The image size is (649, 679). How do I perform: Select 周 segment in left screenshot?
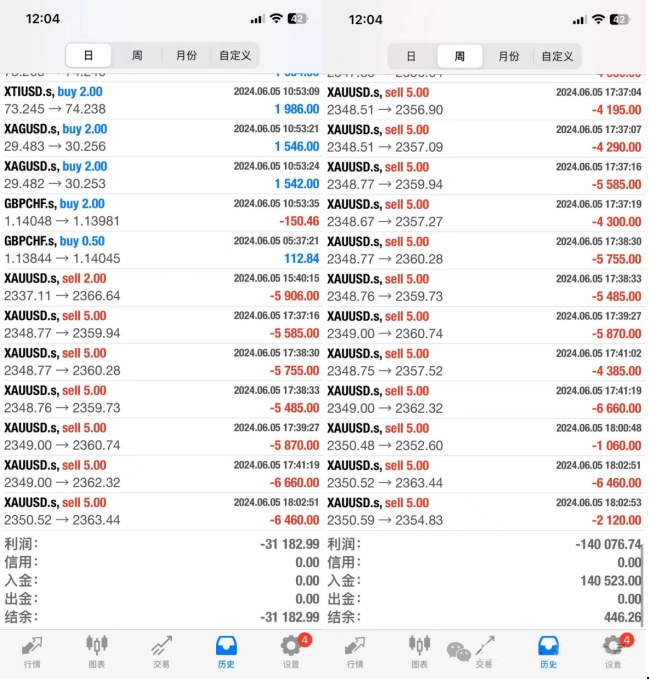click(137, 56)
